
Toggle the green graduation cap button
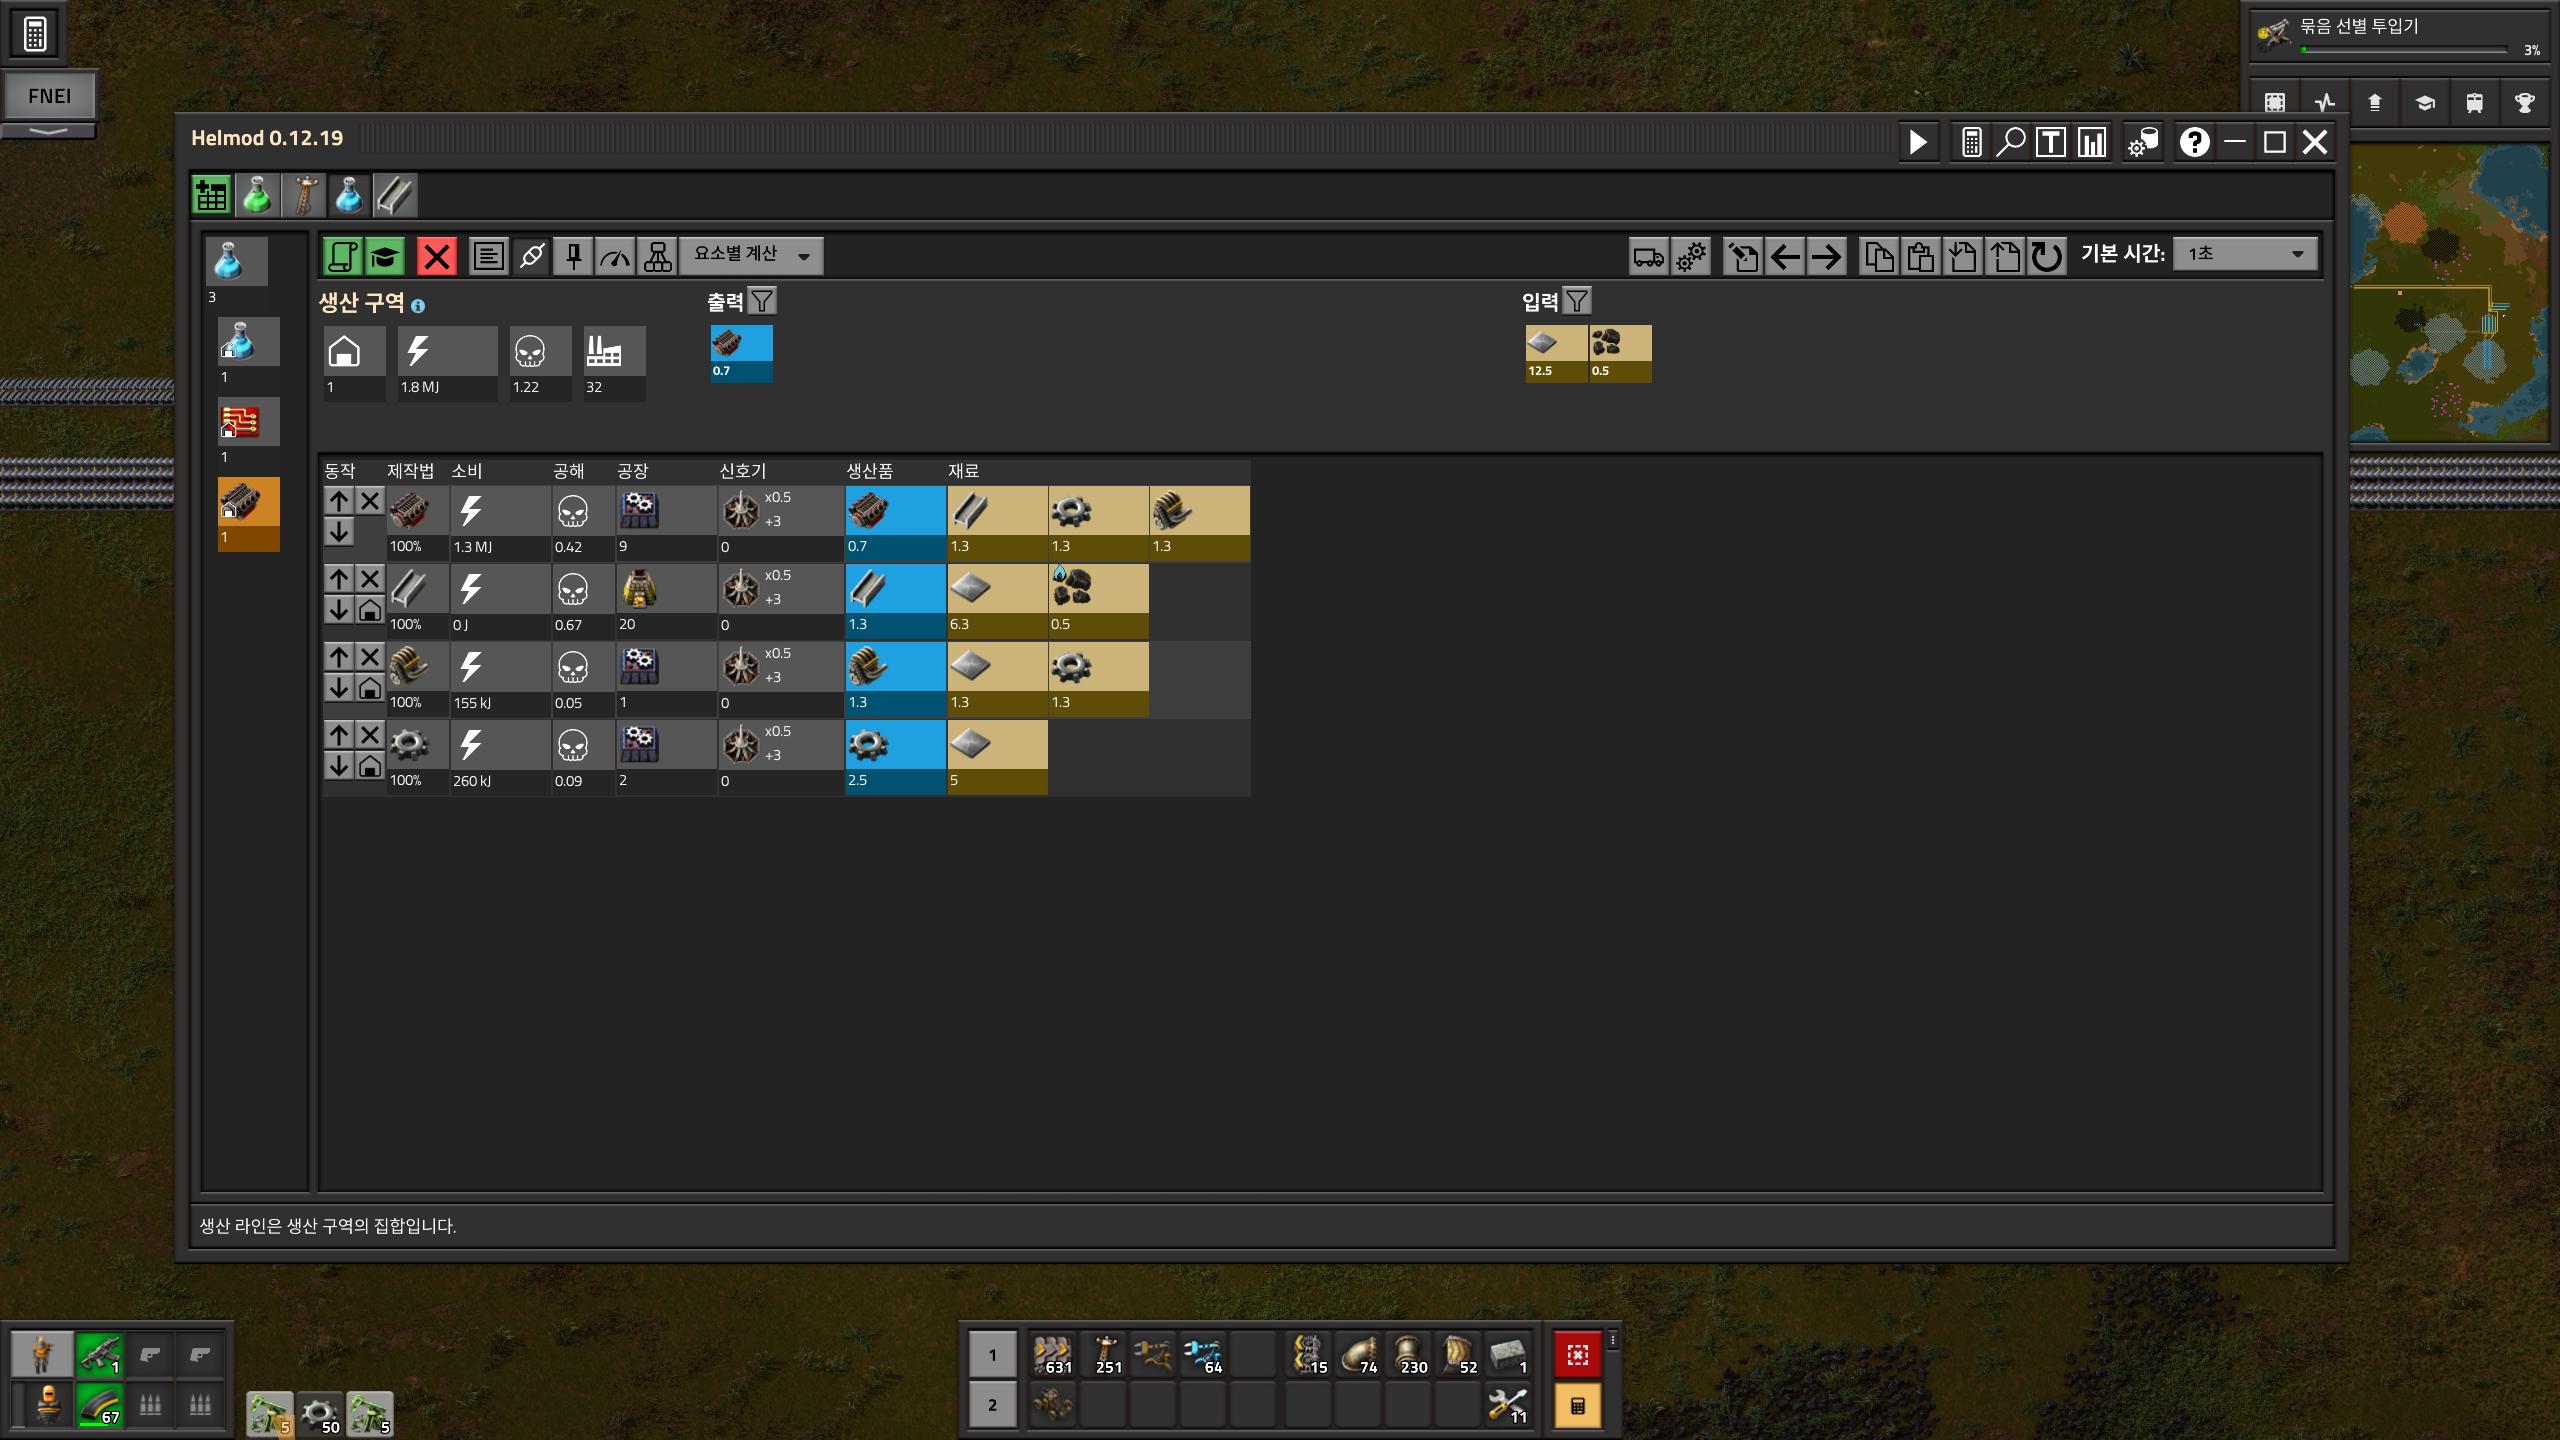click(x=385, y=256)
